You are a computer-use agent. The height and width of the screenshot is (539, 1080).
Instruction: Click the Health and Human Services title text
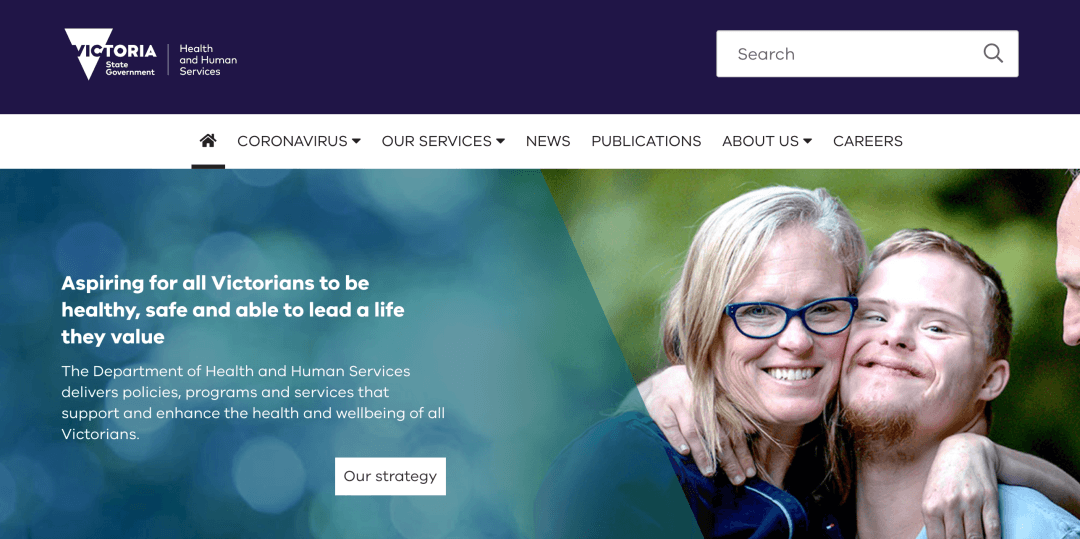[x=207, y=60]
